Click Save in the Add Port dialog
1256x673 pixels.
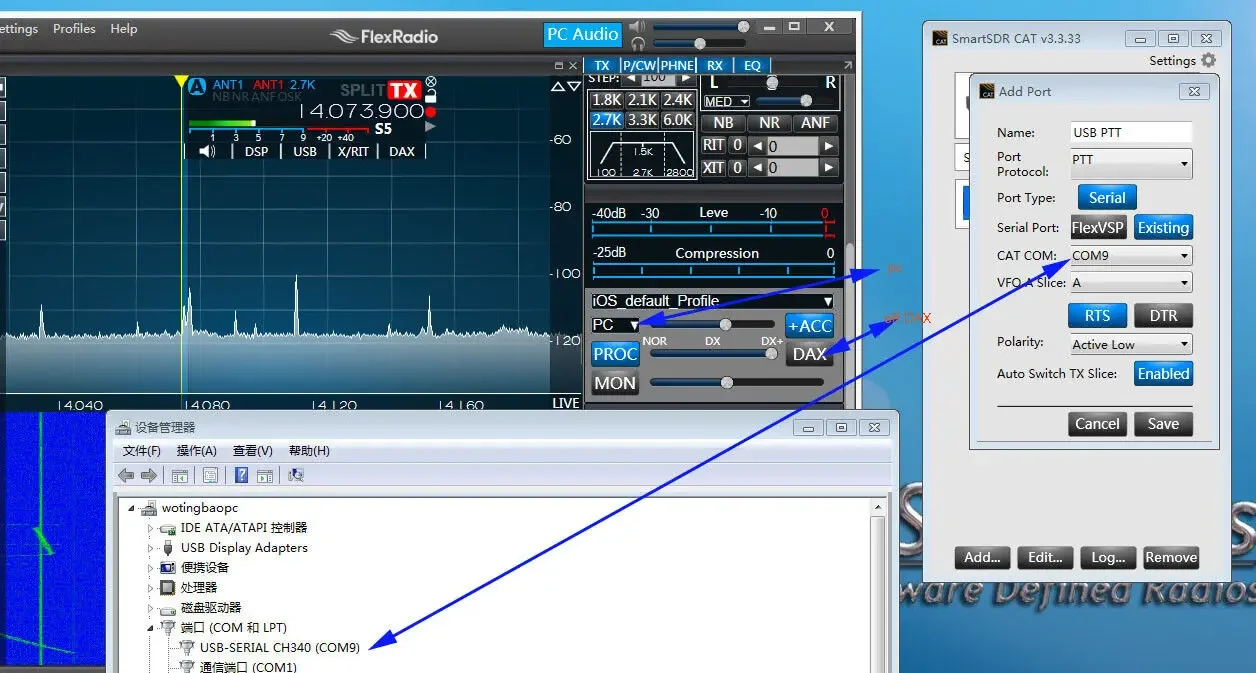[1163, 424]
